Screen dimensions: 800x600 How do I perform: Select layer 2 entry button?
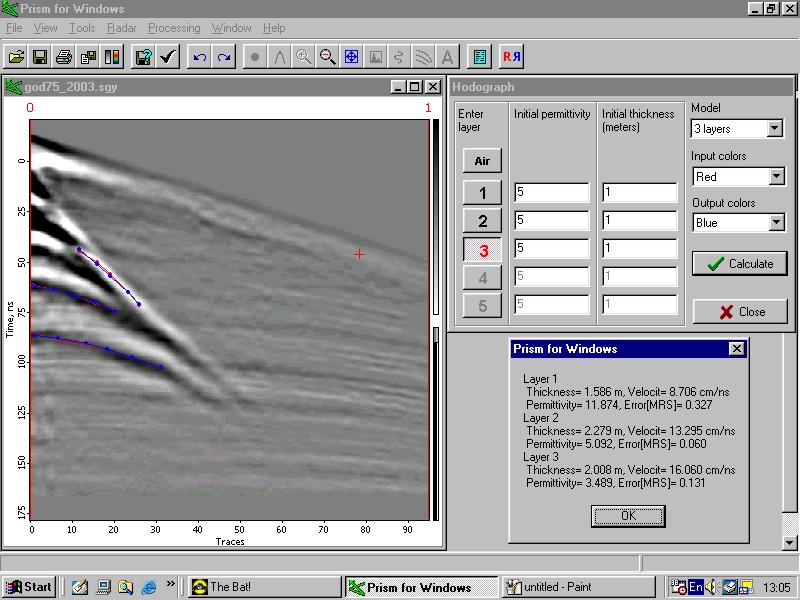point(482,221)
